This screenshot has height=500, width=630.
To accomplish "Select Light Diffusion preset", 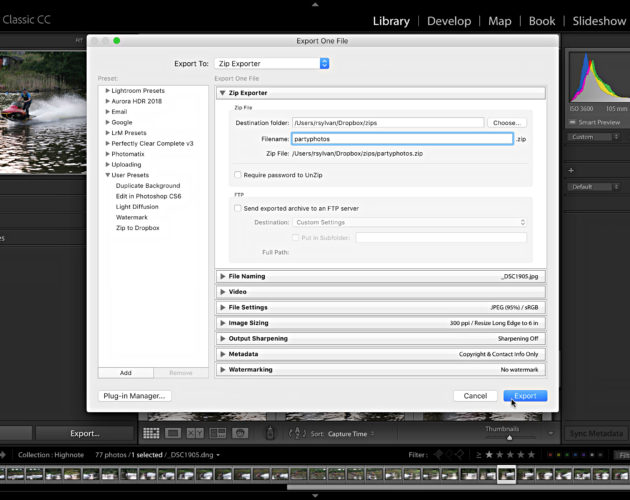I will pos(137,207).
